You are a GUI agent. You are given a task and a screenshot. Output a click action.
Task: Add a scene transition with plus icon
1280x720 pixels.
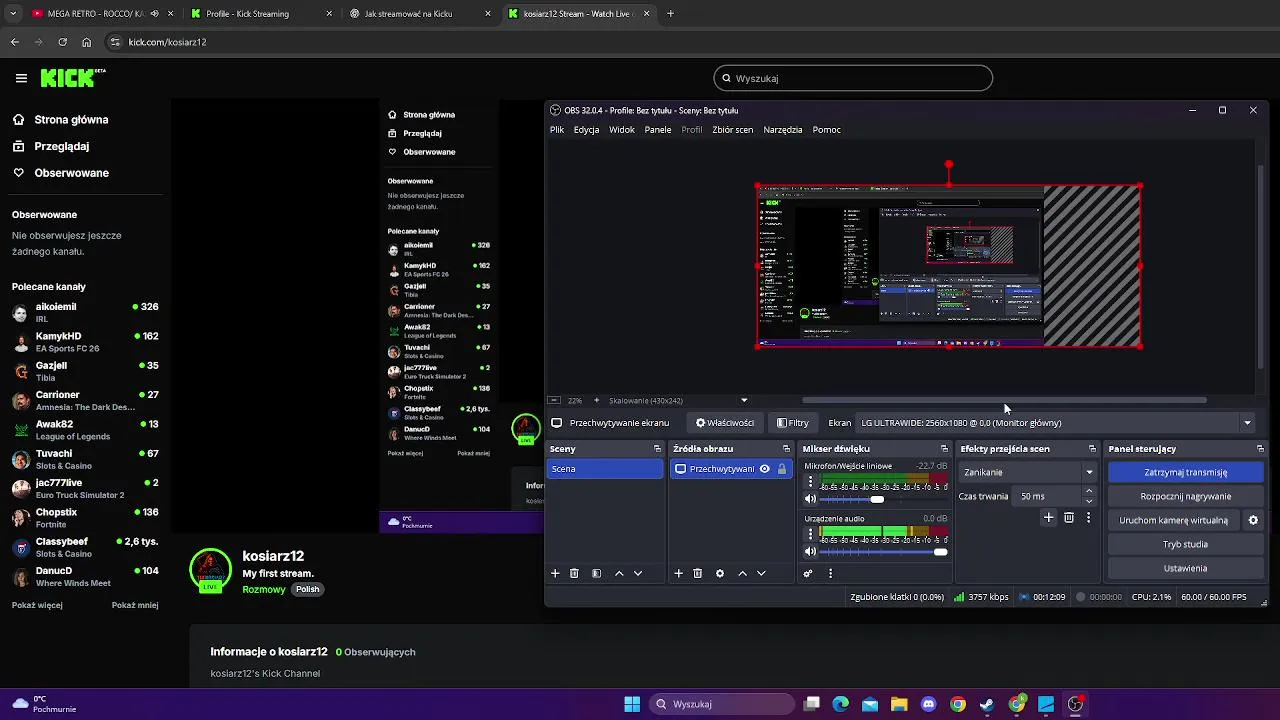tap(1048, 517)
